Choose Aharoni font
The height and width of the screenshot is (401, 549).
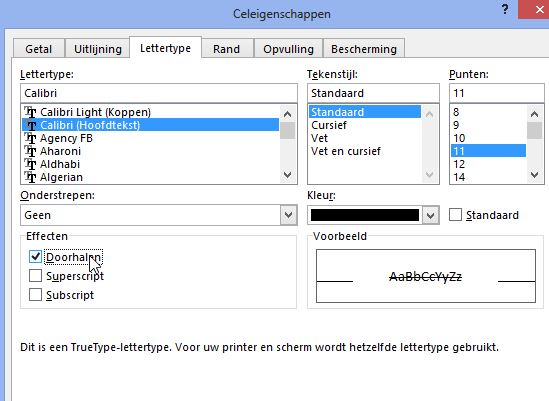click(151, 151)
